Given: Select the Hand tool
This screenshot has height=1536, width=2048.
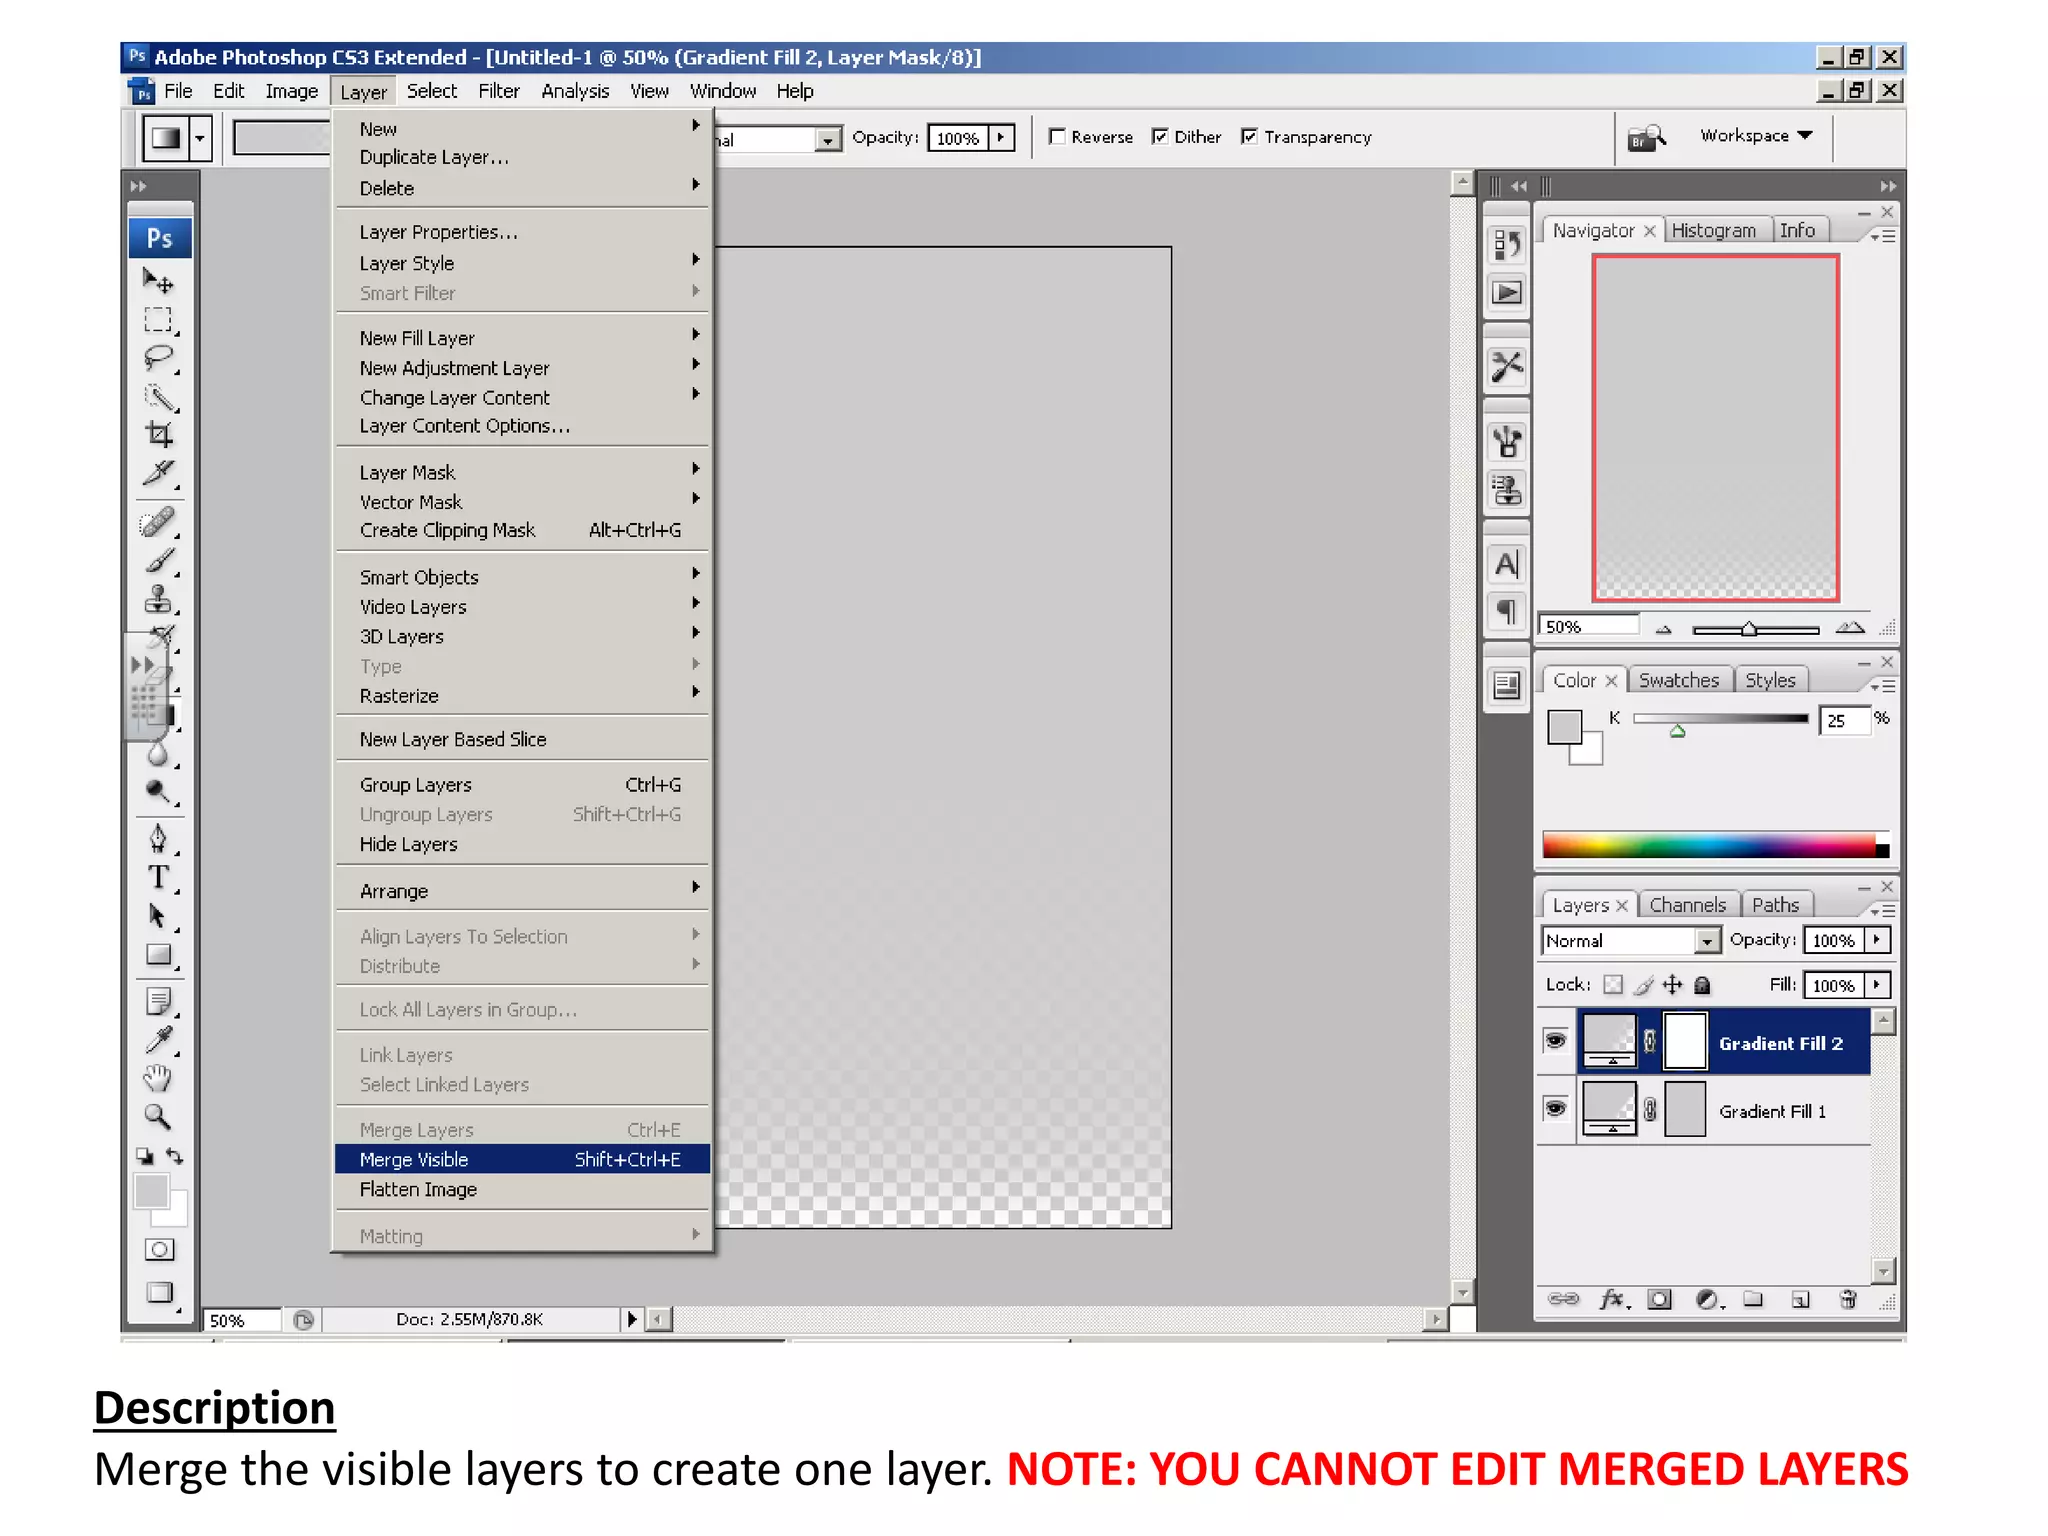Looking at the screenshot, I should [158, 1078].
